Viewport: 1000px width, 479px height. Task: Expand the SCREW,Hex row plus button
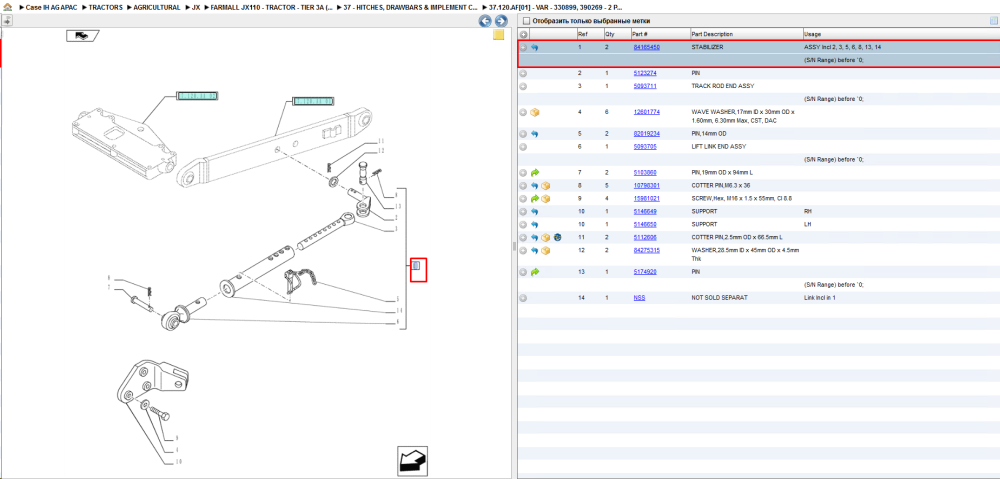(523, 199)
